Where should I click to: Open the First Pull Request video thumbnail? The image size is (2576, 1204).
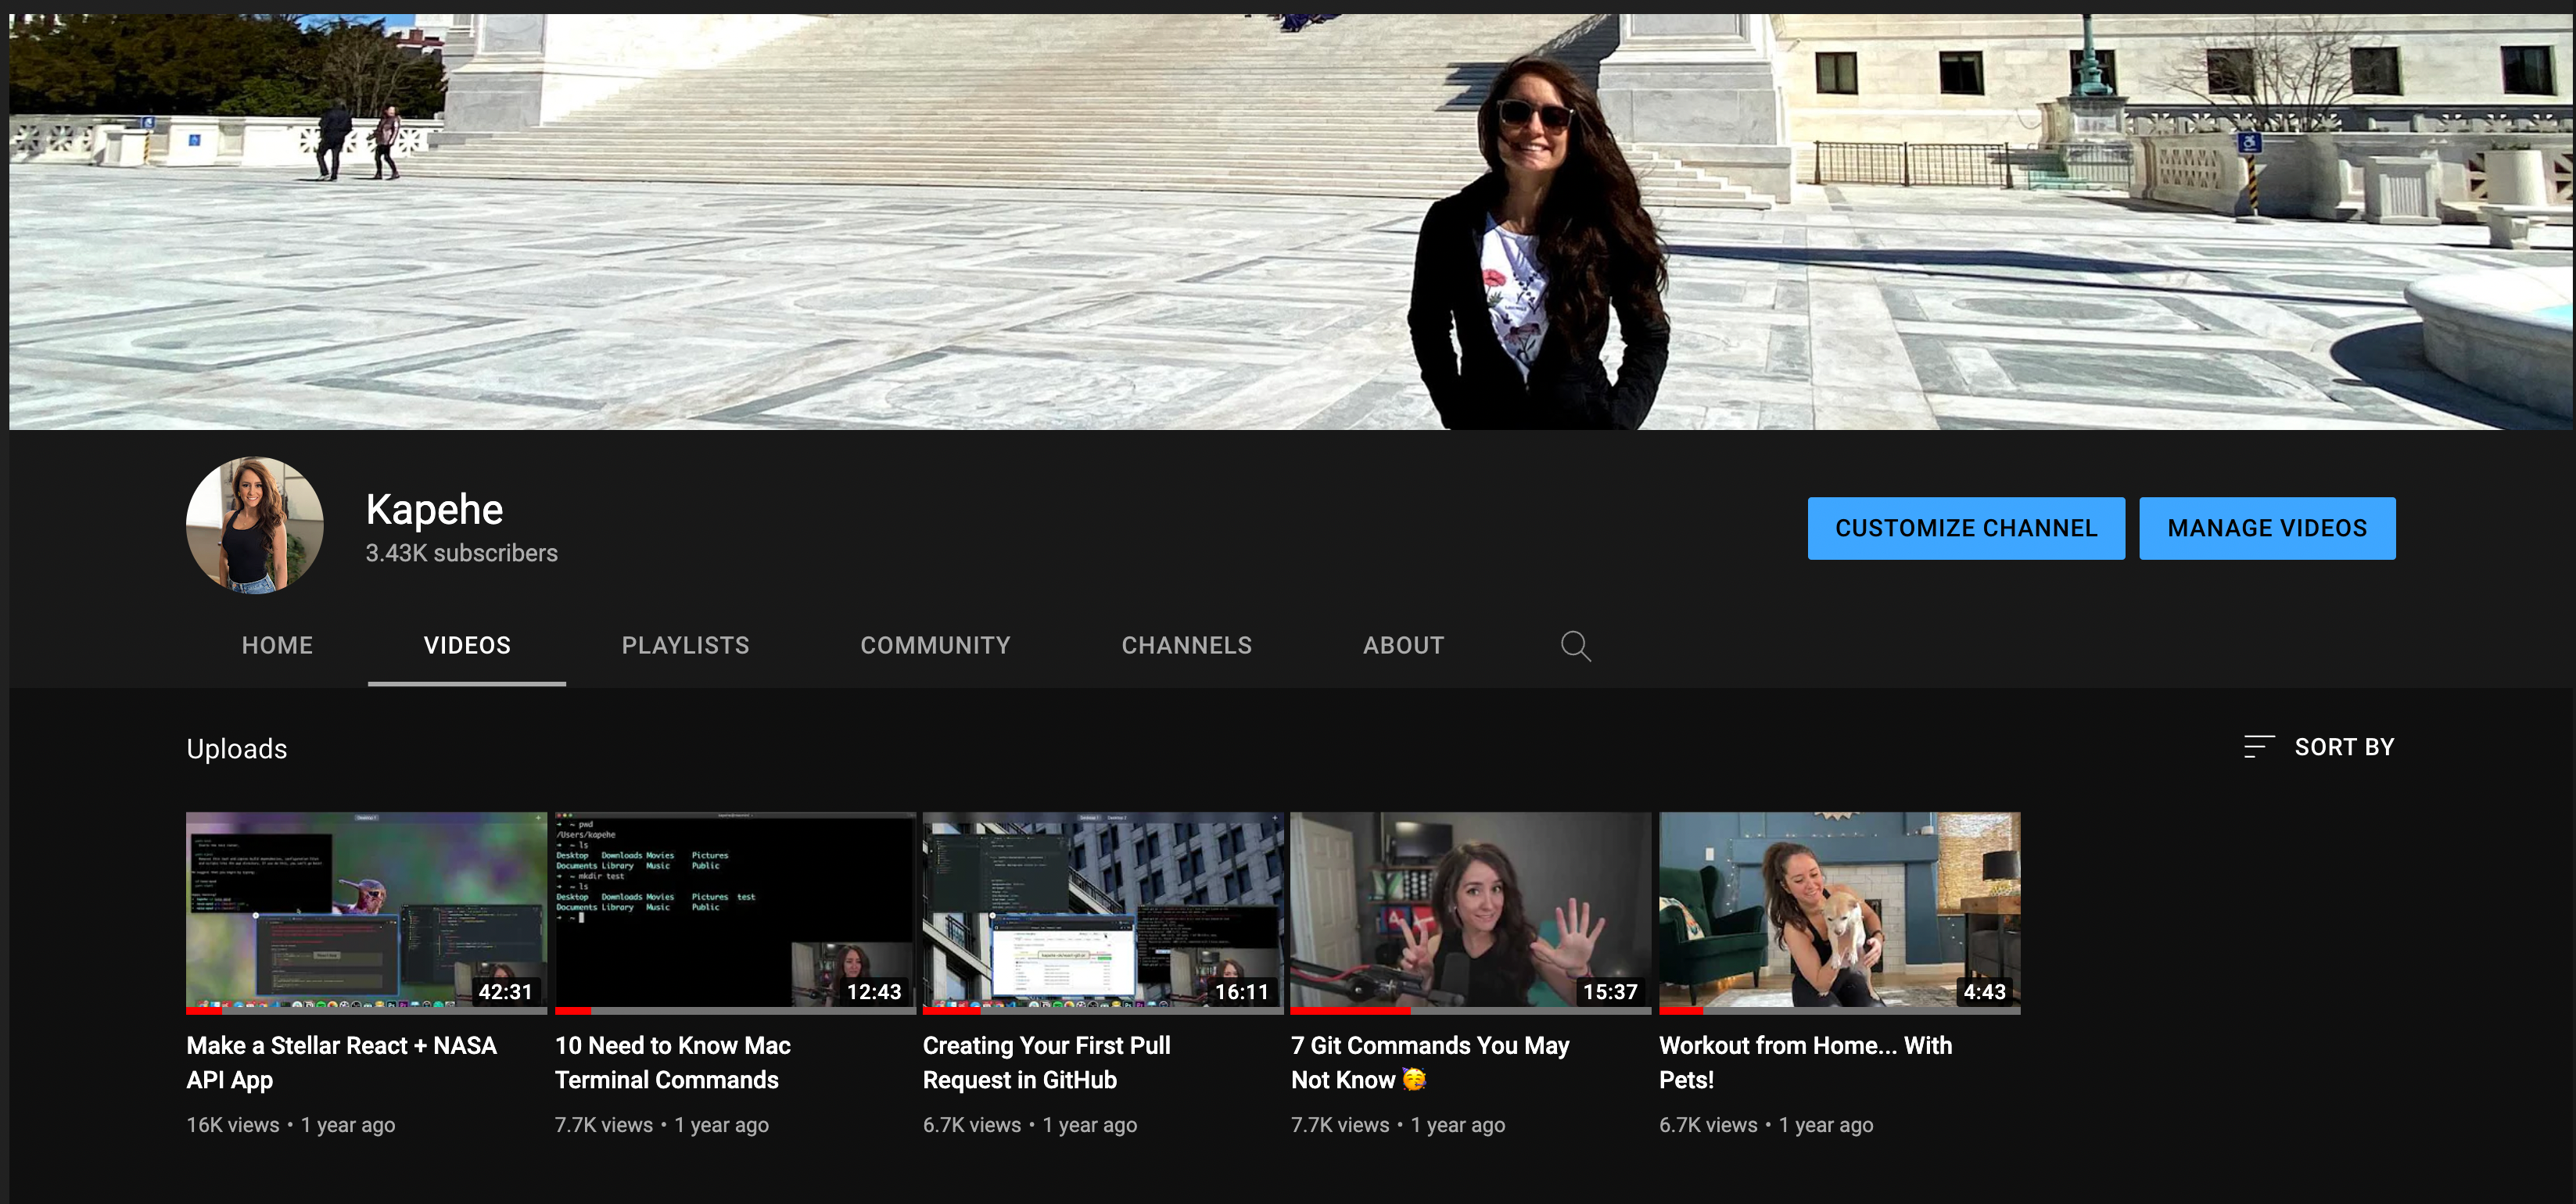pyautogui.click(x=1103, y=912)
